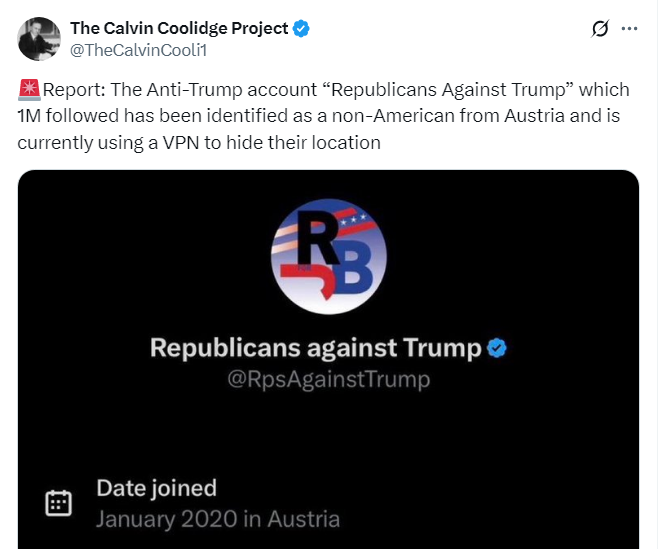Click the last line mentioning using a VPN

coord(199,142)
